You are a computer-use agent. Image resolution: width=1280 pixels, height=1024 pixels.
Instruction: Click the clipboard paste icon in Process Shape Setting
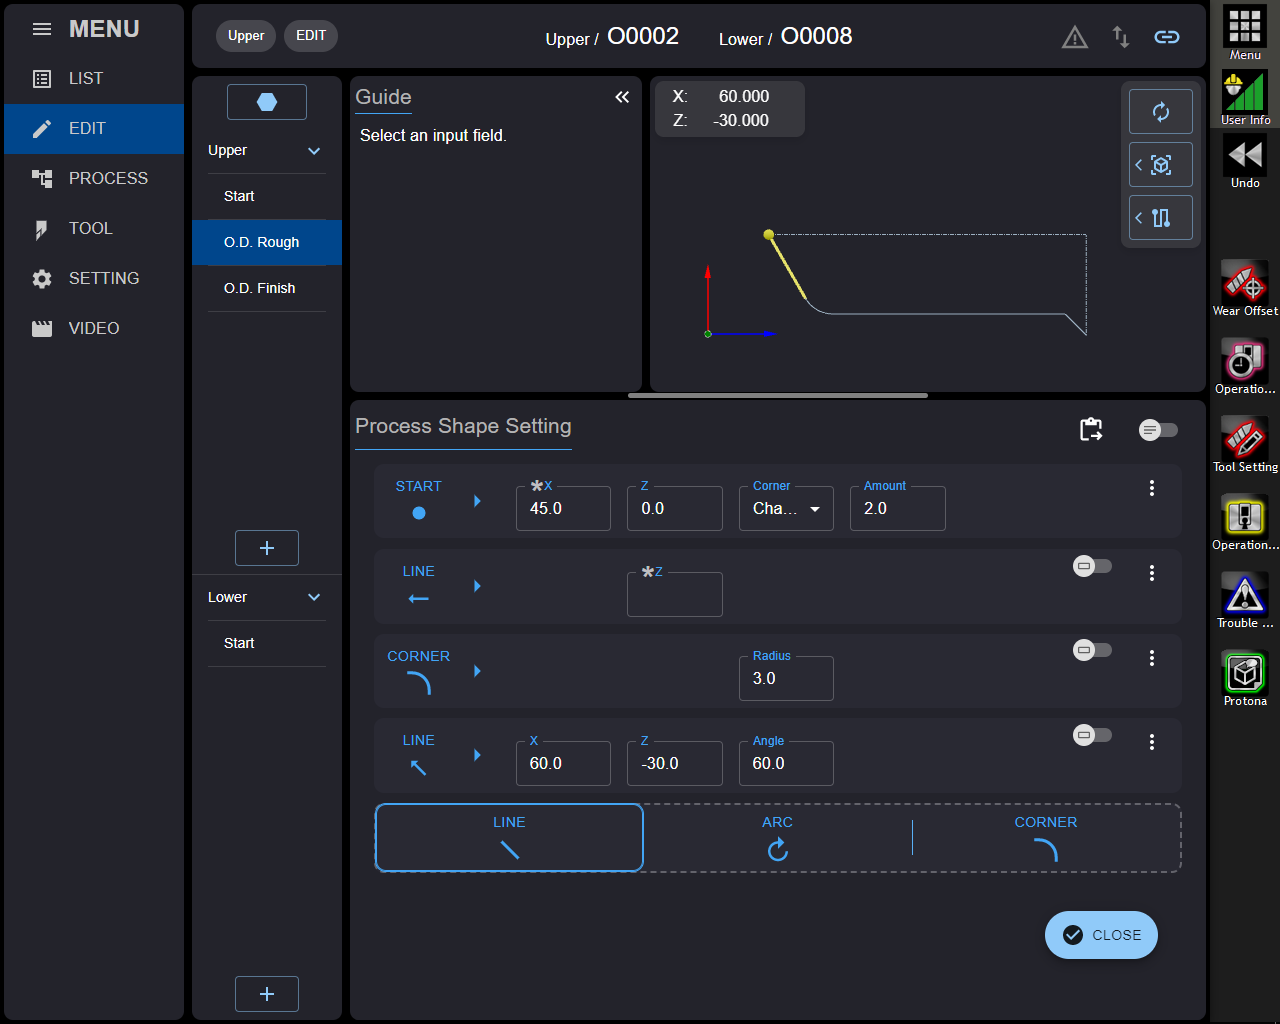[1091, 429]
